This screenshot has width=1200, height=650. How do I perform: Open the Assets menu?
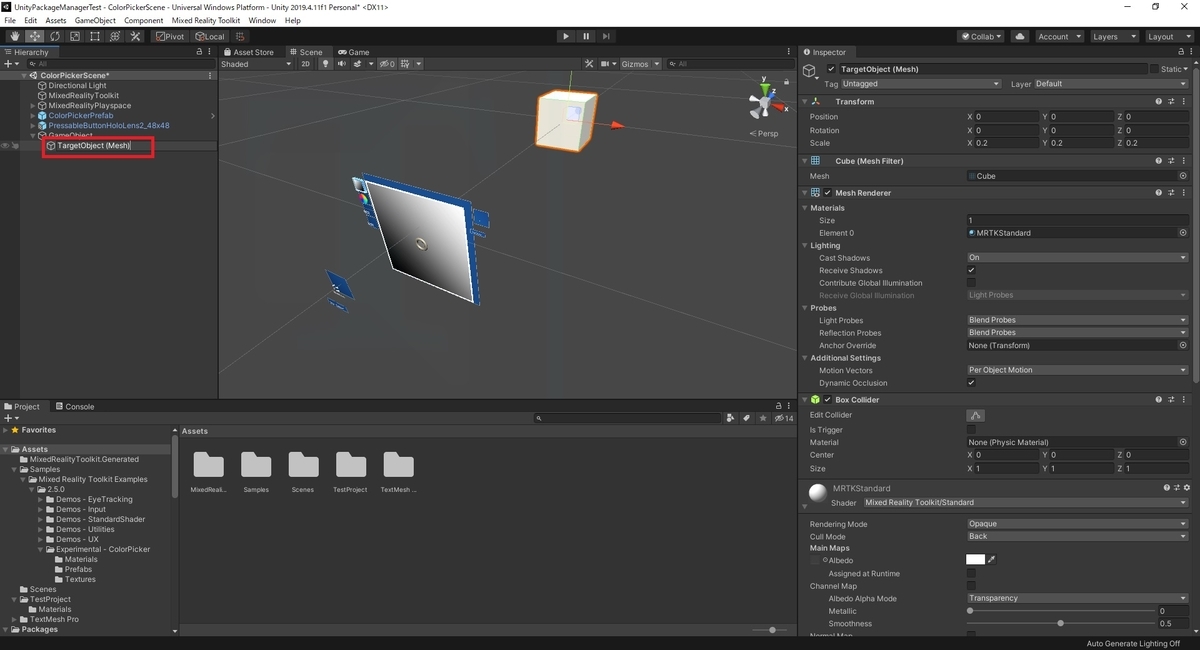[56, 20]
